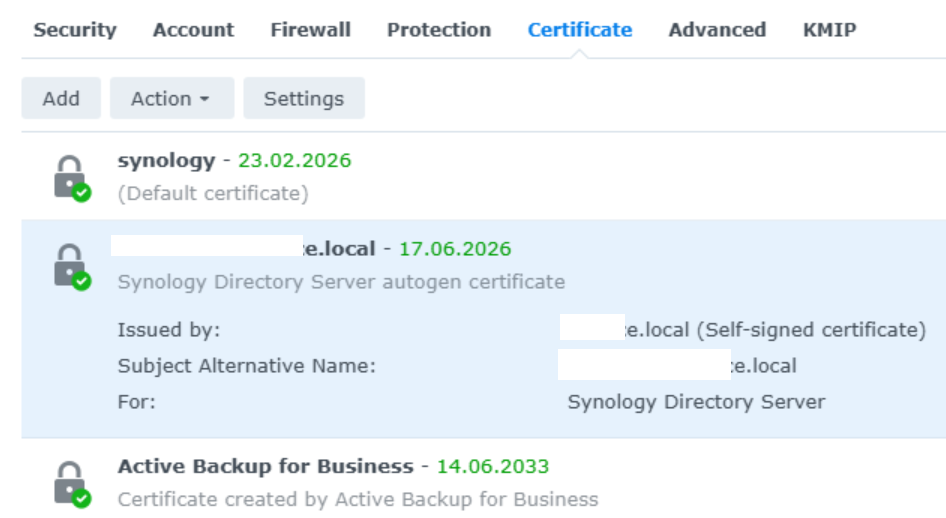Switch to the Account tab
946x518 pixels.
(193, 30)
